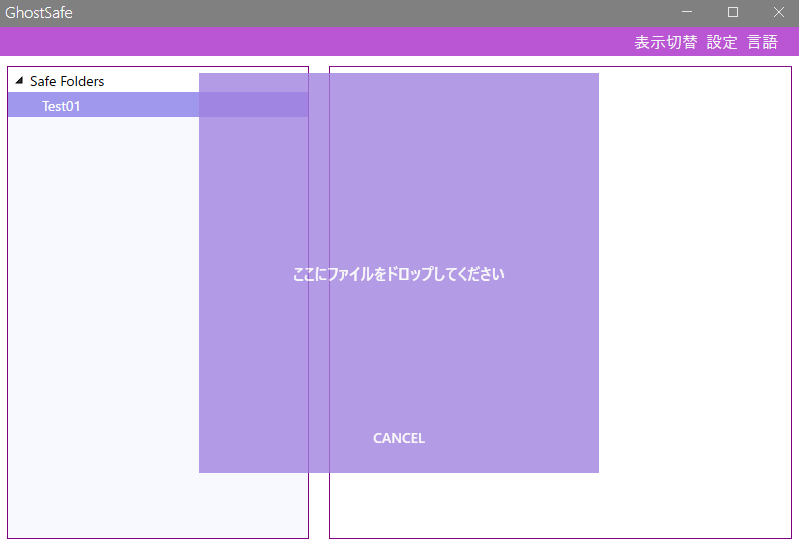Open the 表示切替 menu
This screenshot has width=799, height=547.
(x=665, y=42)
